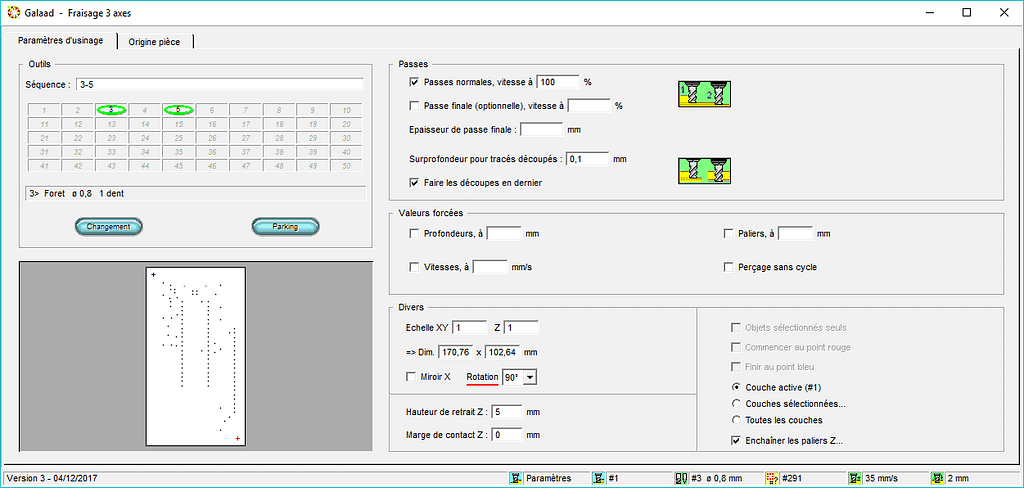1024x488 pixels.
Task: Click the Parking button
Action: point(285,227)
